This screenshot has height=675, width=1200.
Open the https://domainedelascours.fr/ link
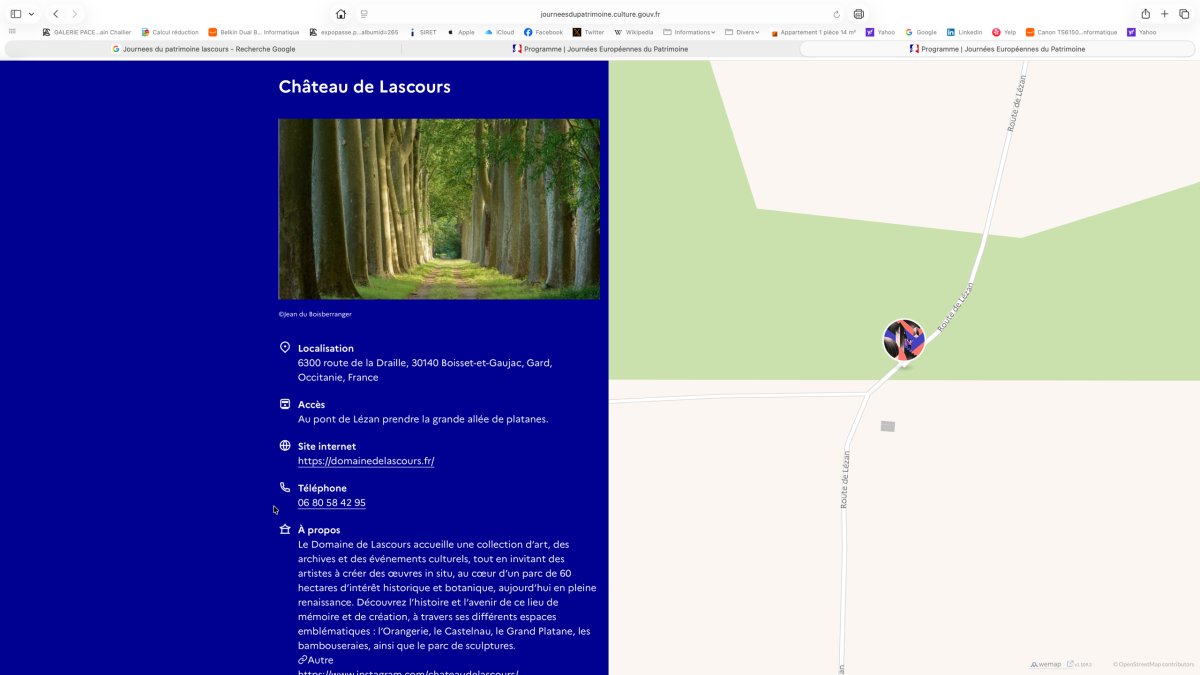366,461
